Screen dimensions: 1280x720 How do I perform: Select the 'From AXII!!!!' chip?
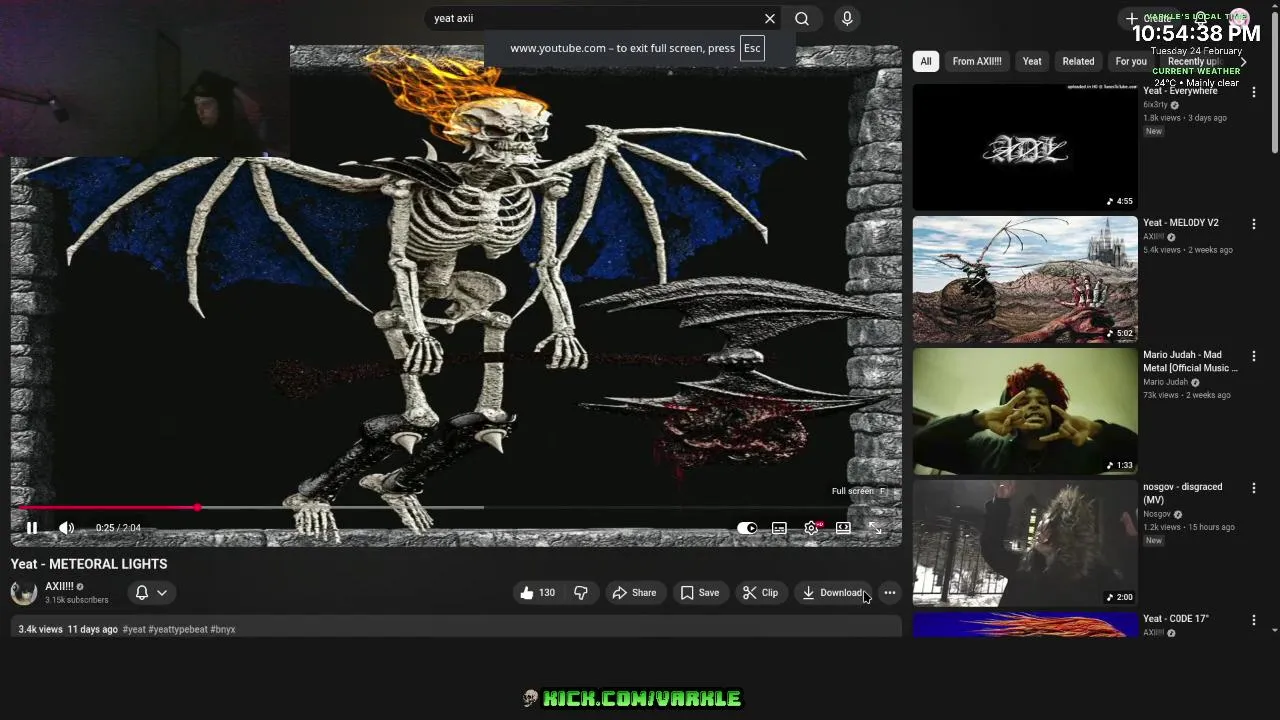[x=977, y=61]
